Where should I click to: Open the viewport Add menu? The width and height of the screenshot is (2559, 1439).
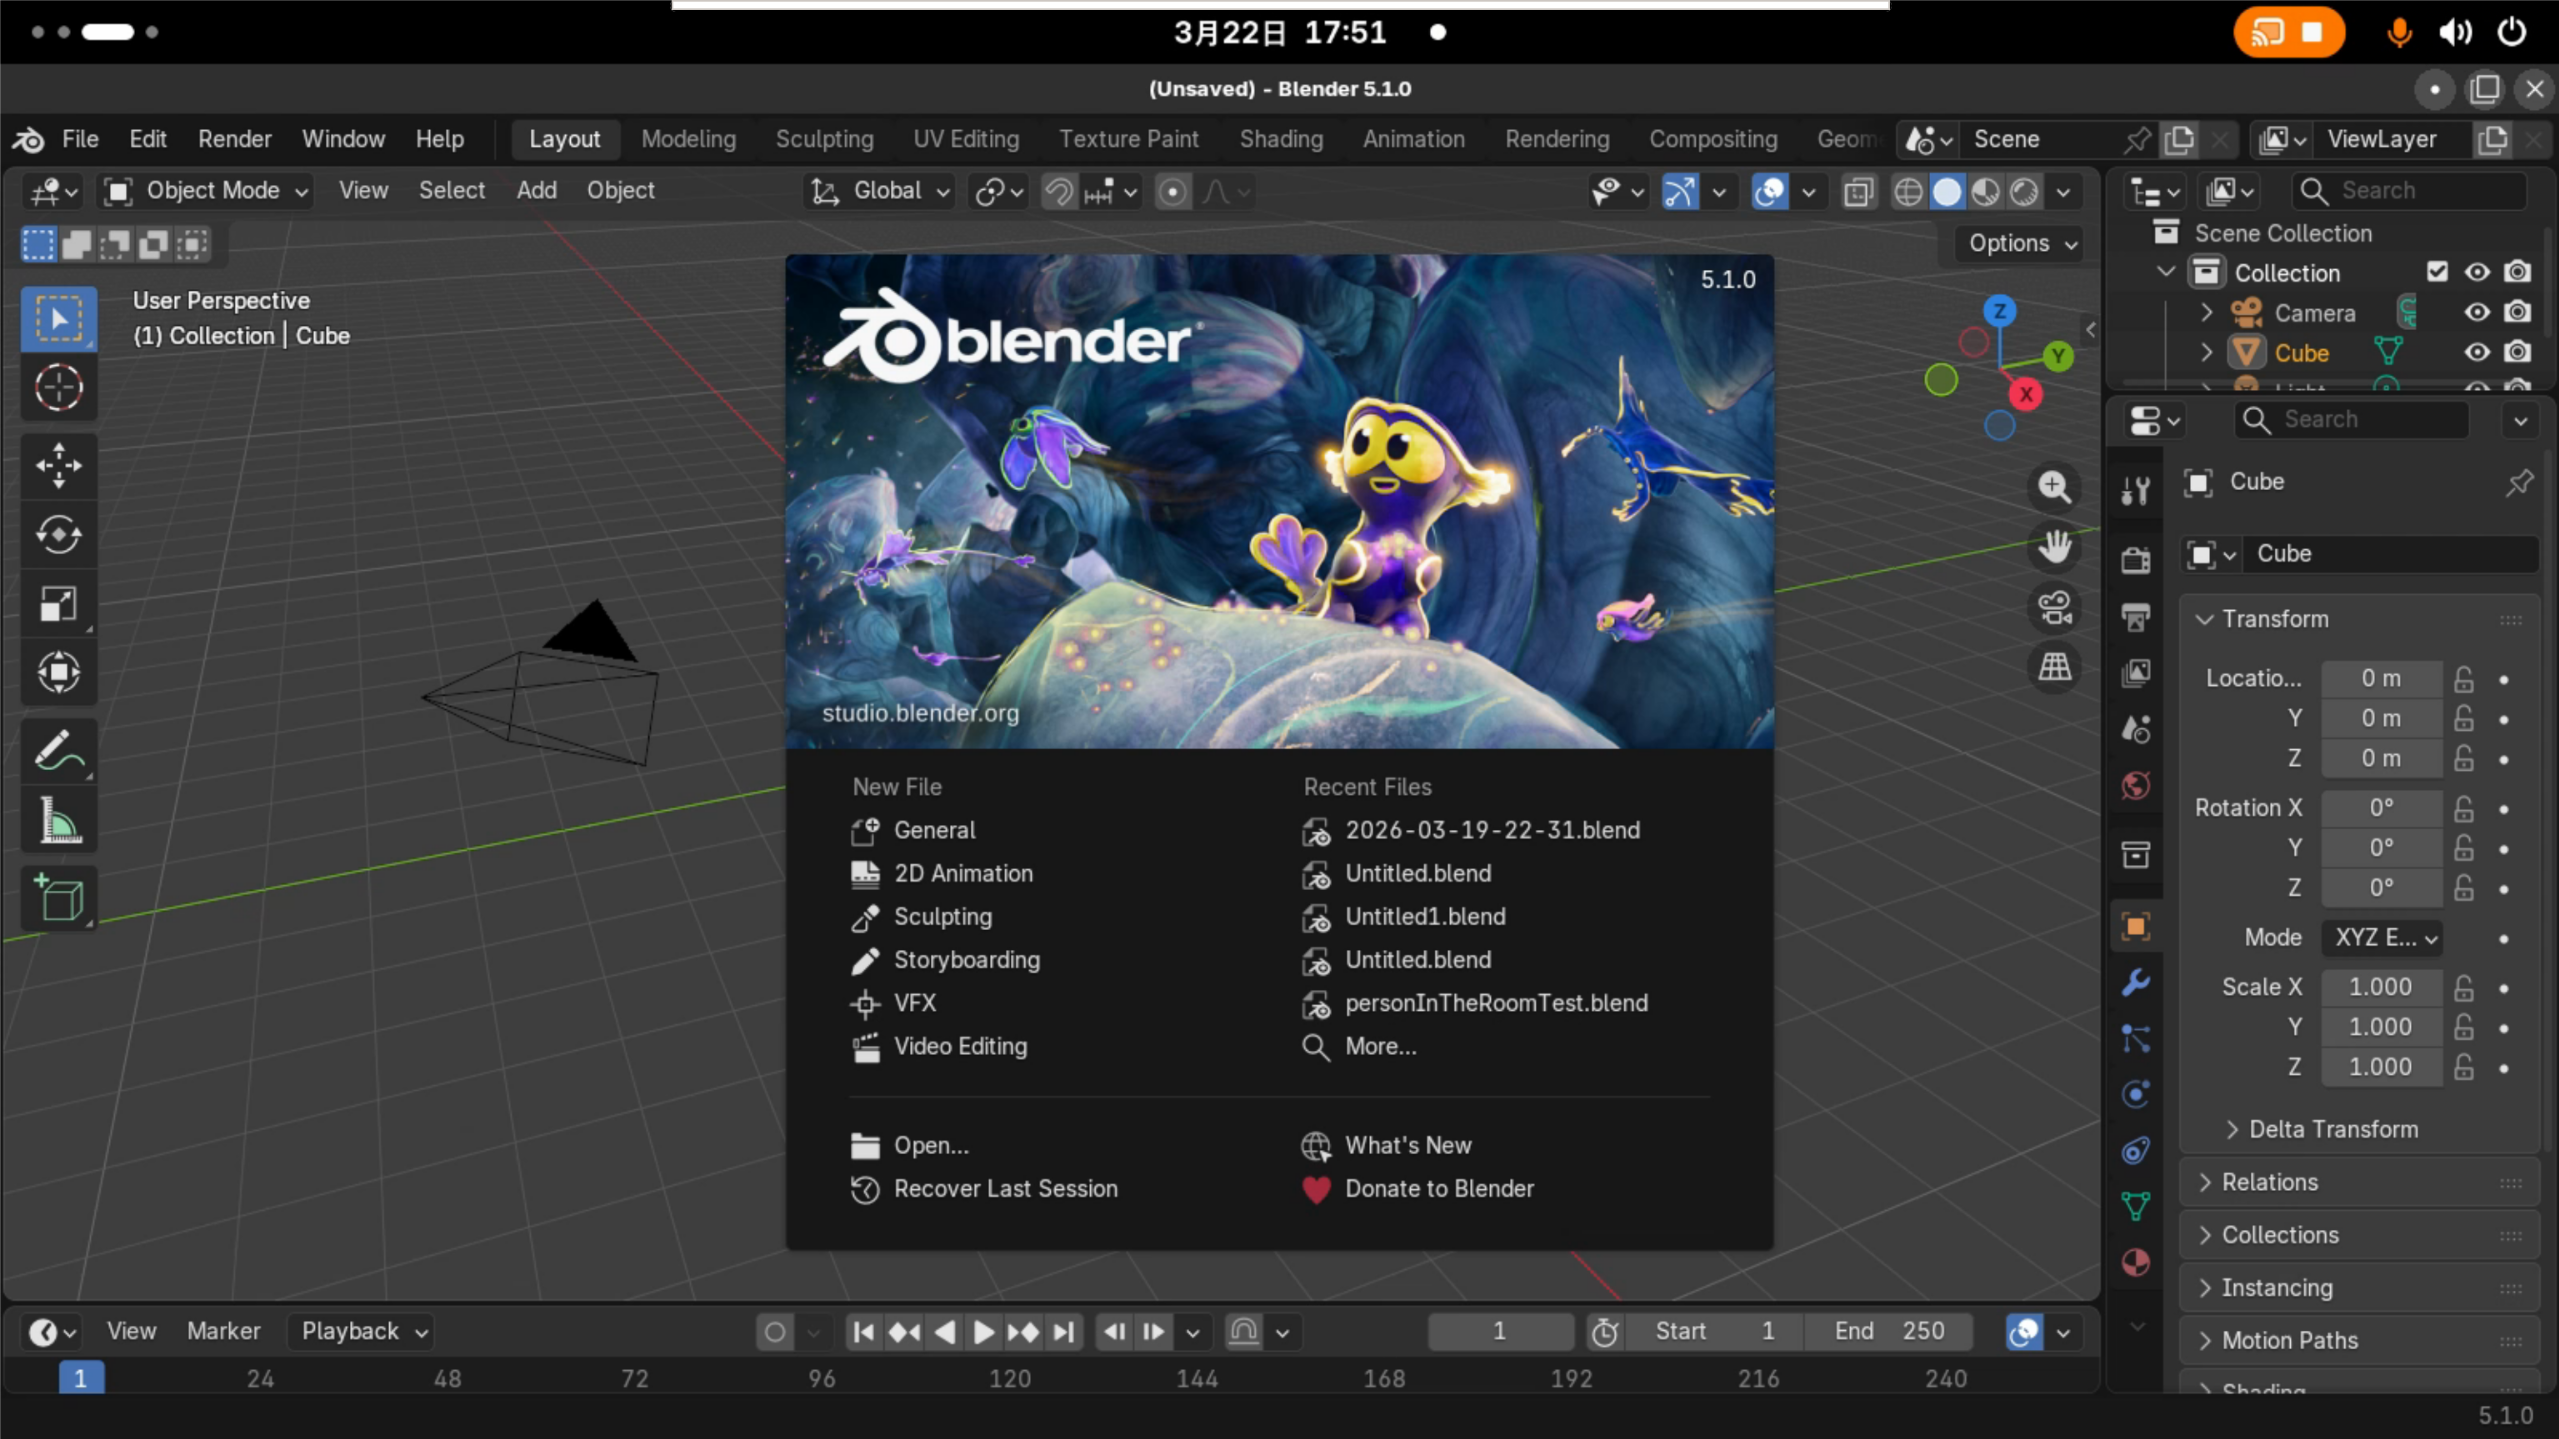click(x=536, y=191)
